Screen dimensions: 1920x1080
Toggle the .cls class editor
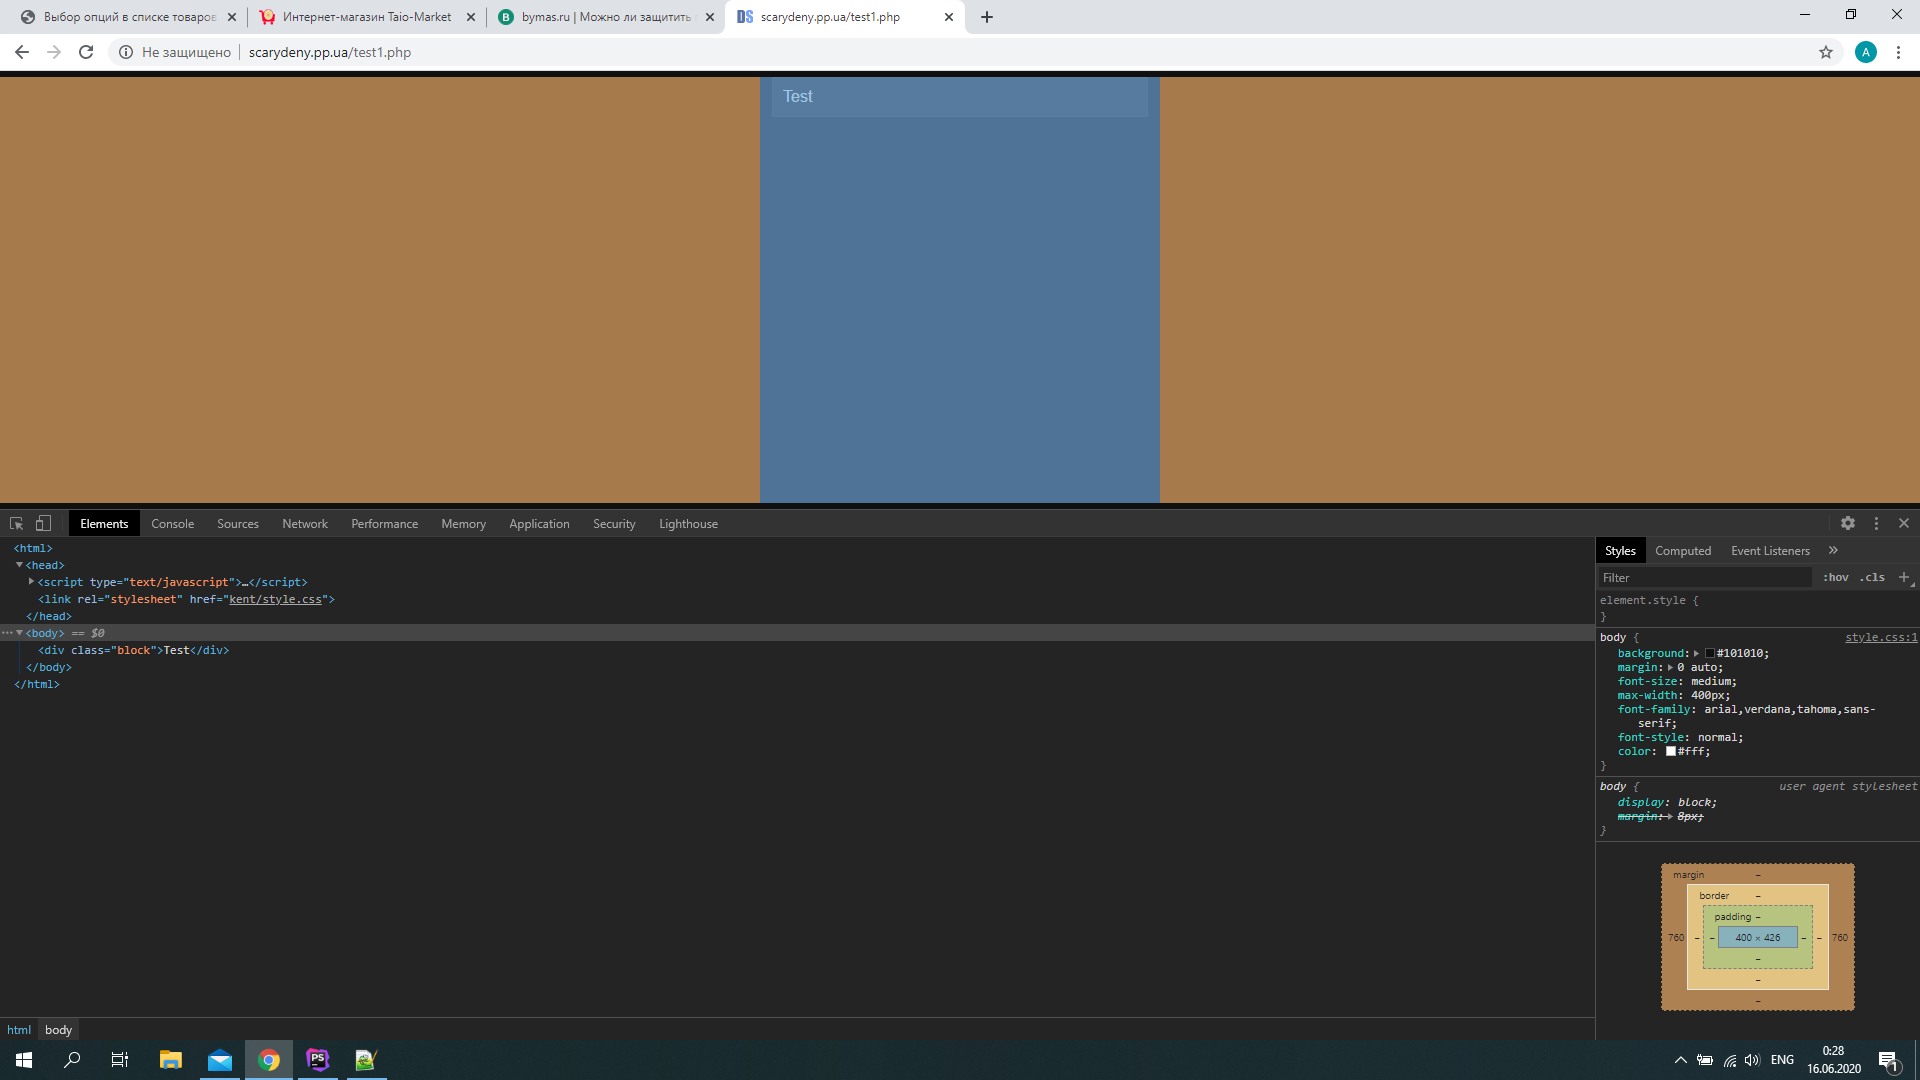pyautogui.click(x=1872, y=577)
